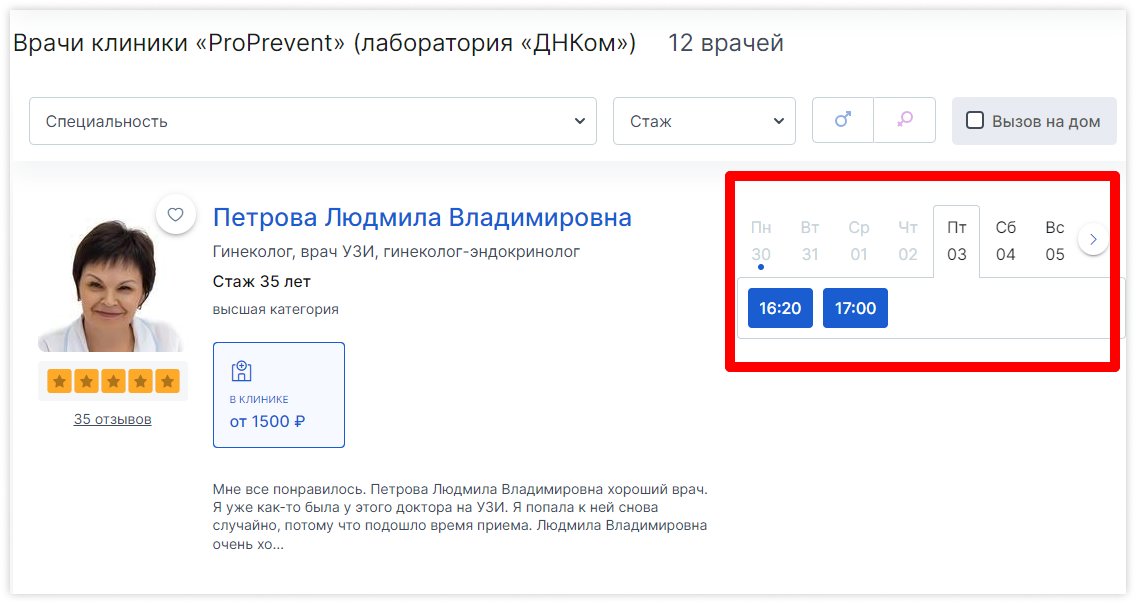The height and width of the screenshot is (604, 1136).
Task: Click the "от 1500 ₽" price card
Action: click(267, 421)
